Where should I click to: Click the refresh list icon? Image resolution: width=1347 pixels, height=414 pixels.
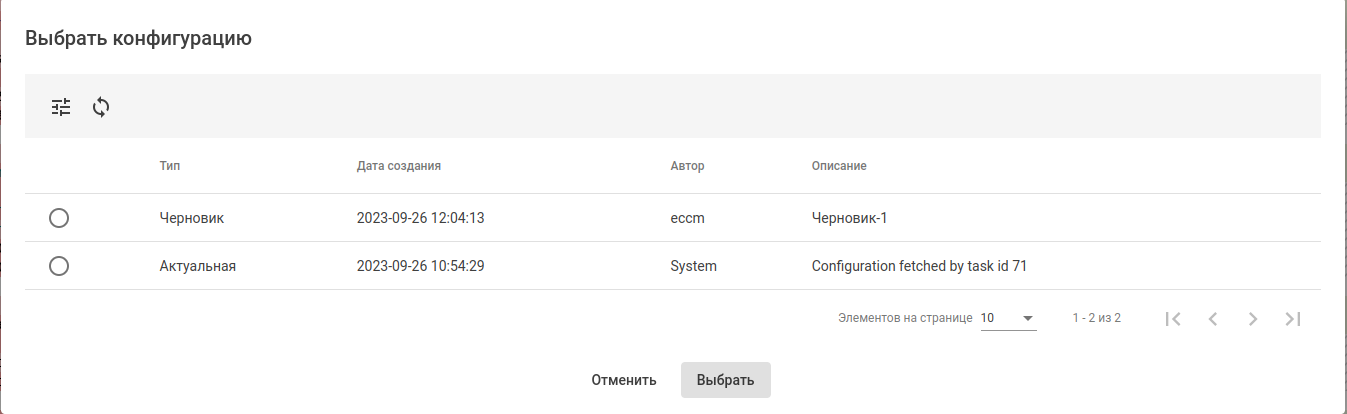point(101,107)
